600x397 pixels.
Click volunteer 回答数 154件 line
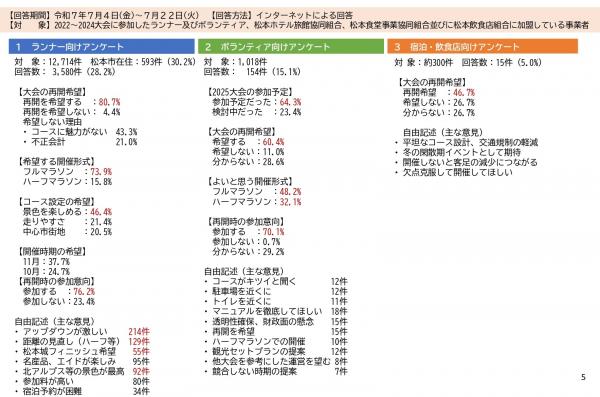click(253, 72)
